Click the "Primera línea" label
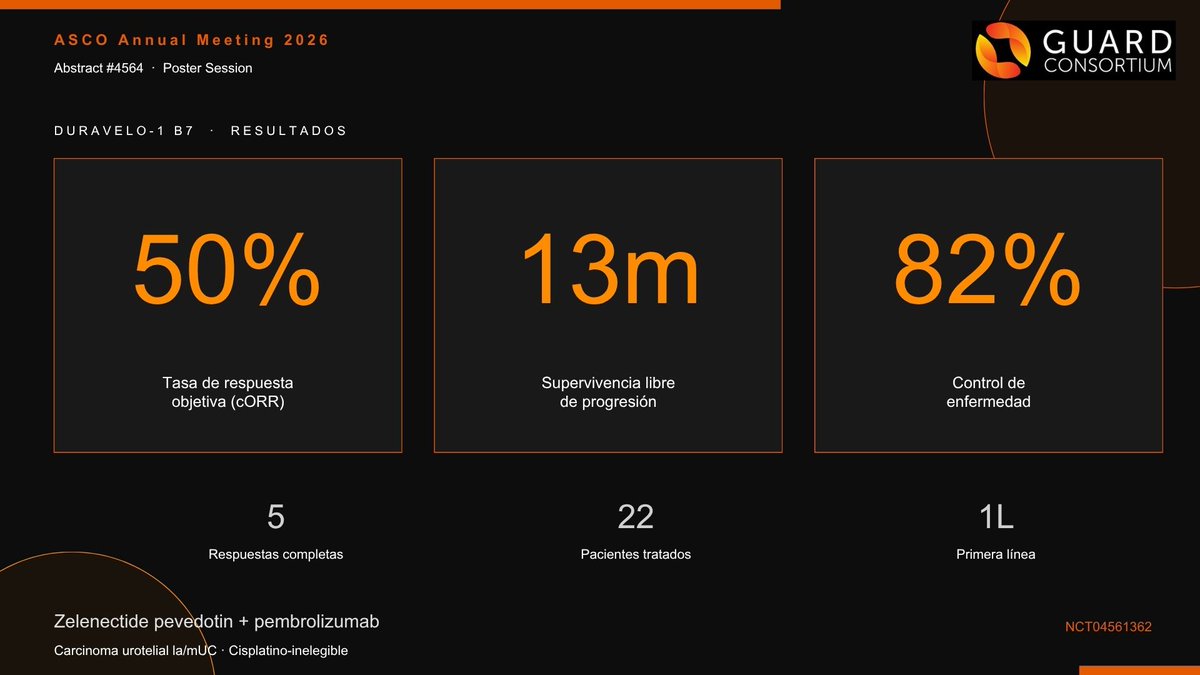Viewport: 1200px width, 675px height. coord(996,554)
